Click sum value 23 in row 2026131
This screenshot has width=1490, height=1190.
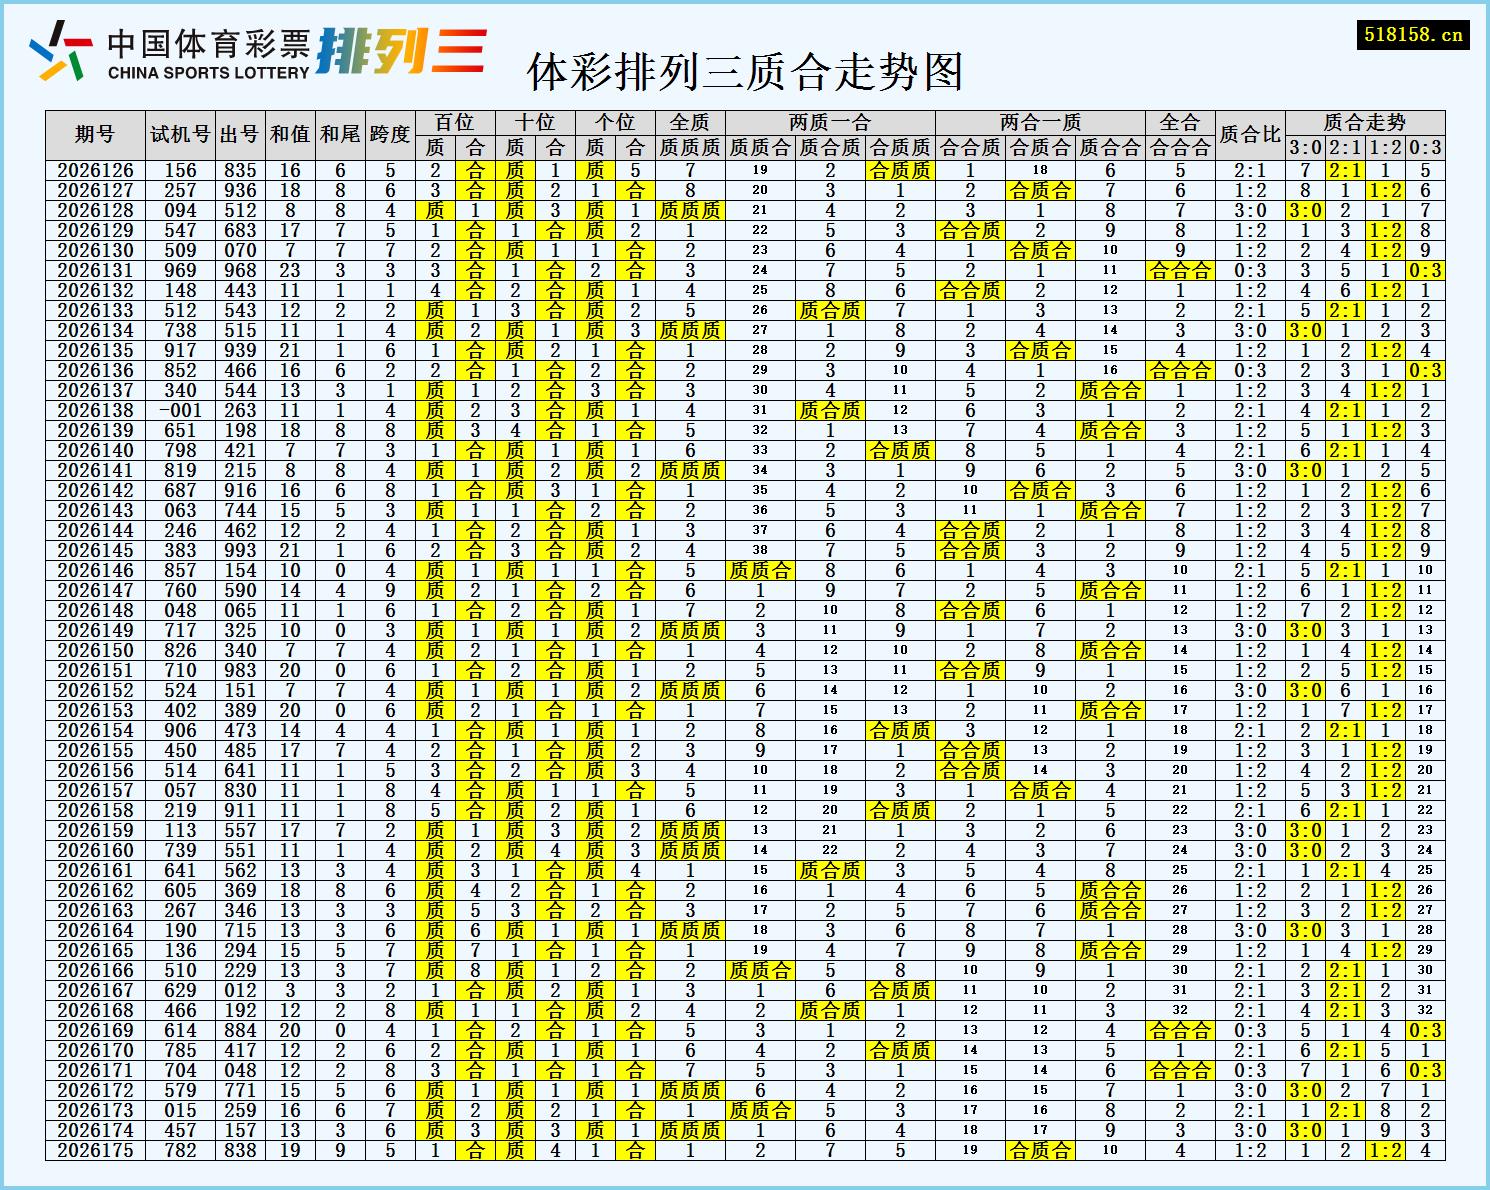(290, 271)
